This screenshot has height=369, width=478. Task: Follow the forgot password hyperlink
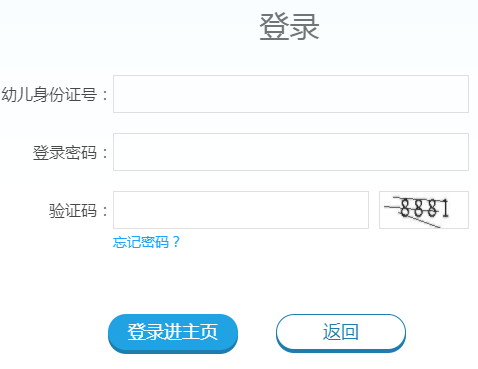tap(146, 242)
